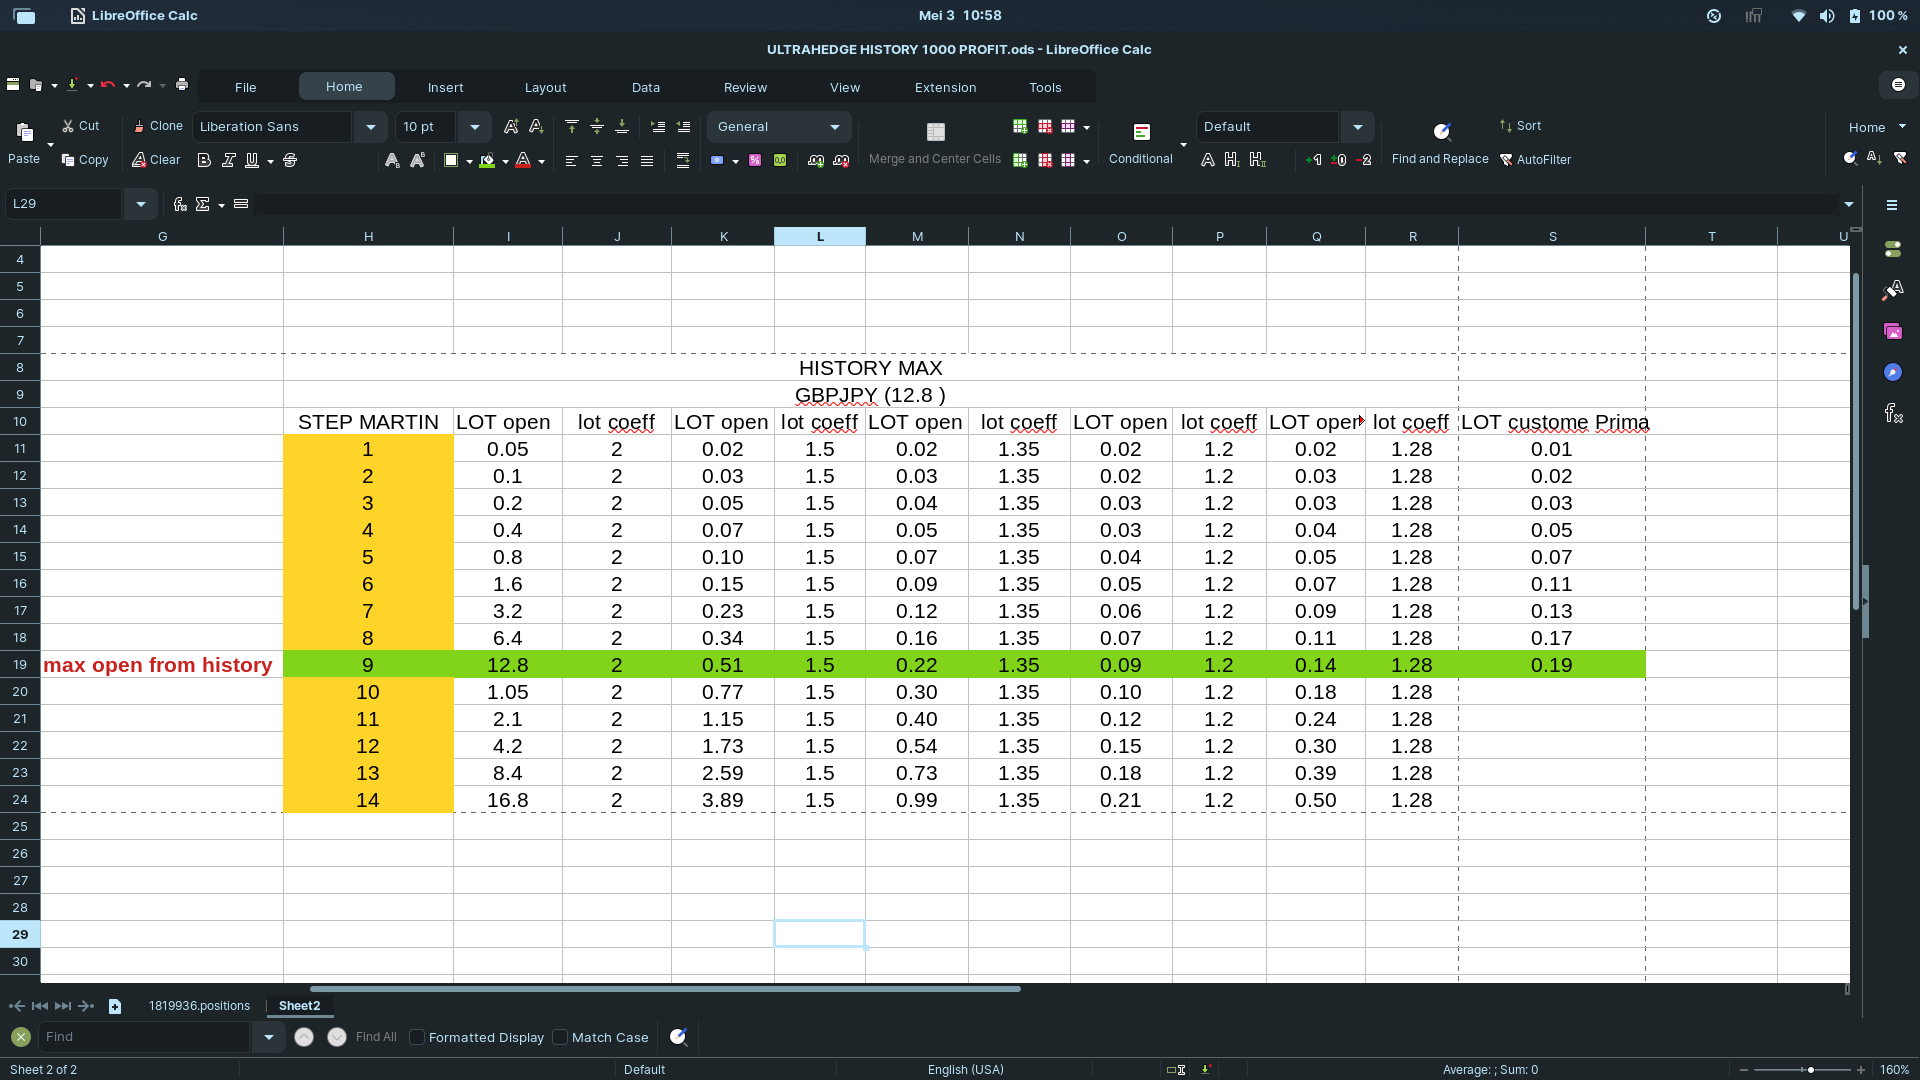Switch to the Review tab
This screenshot has width=1920, height=1080.
(x=746, y=87)
